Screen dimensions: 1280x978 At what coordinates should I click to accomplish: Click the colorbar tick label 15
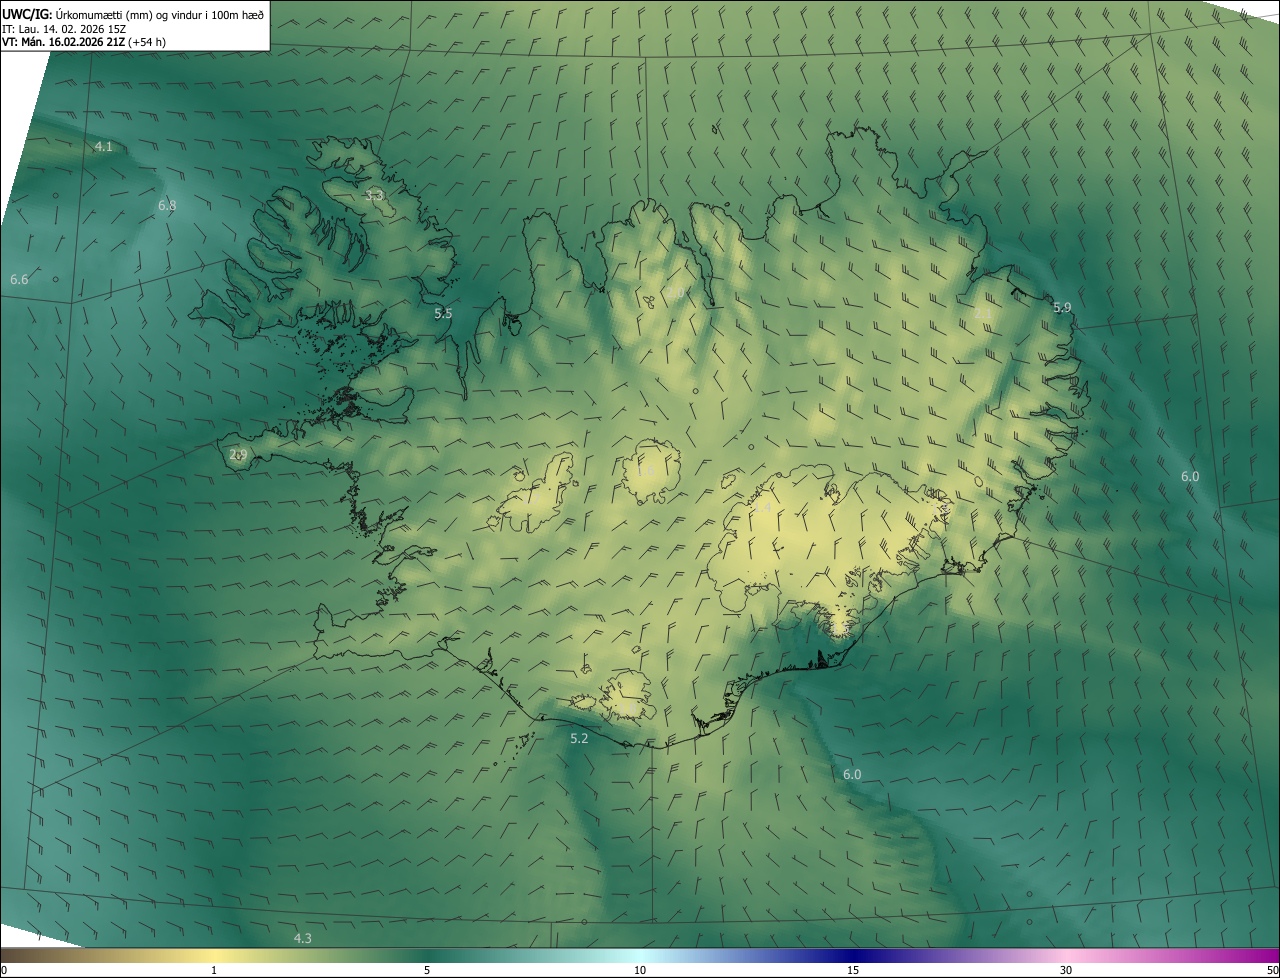coord(853,970)
